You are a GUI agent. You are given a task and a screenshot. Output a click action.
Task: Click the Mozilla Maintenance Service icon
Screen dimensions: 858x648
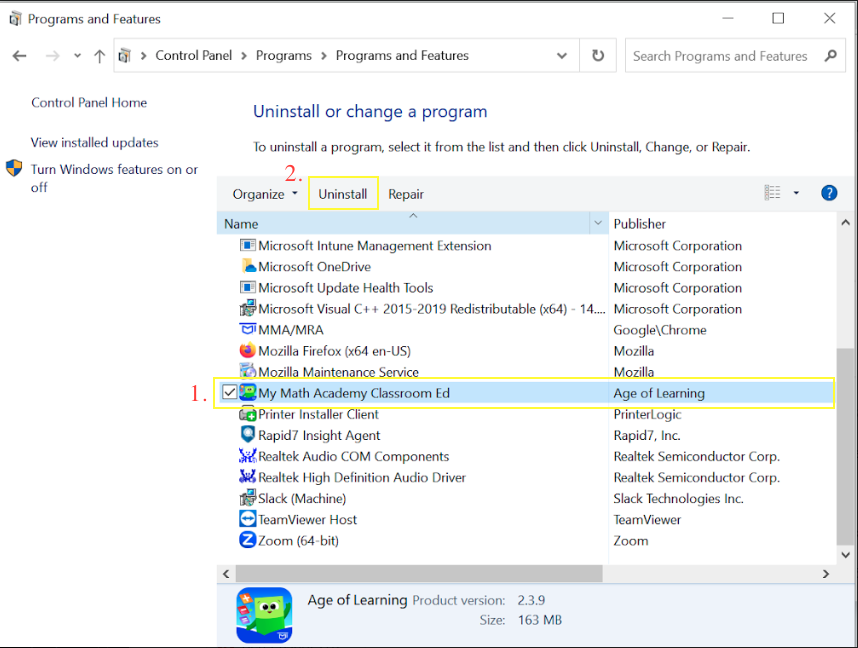pos(248,372)
